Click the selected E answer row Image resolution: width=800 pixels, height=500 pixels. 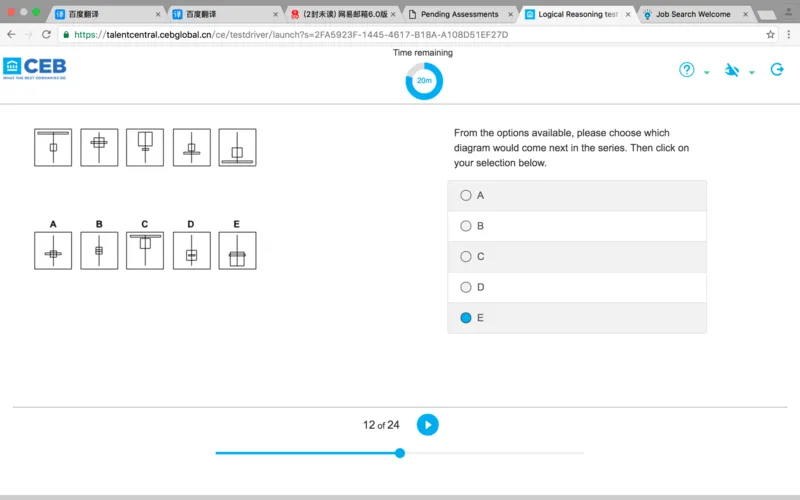pos(576,318)
